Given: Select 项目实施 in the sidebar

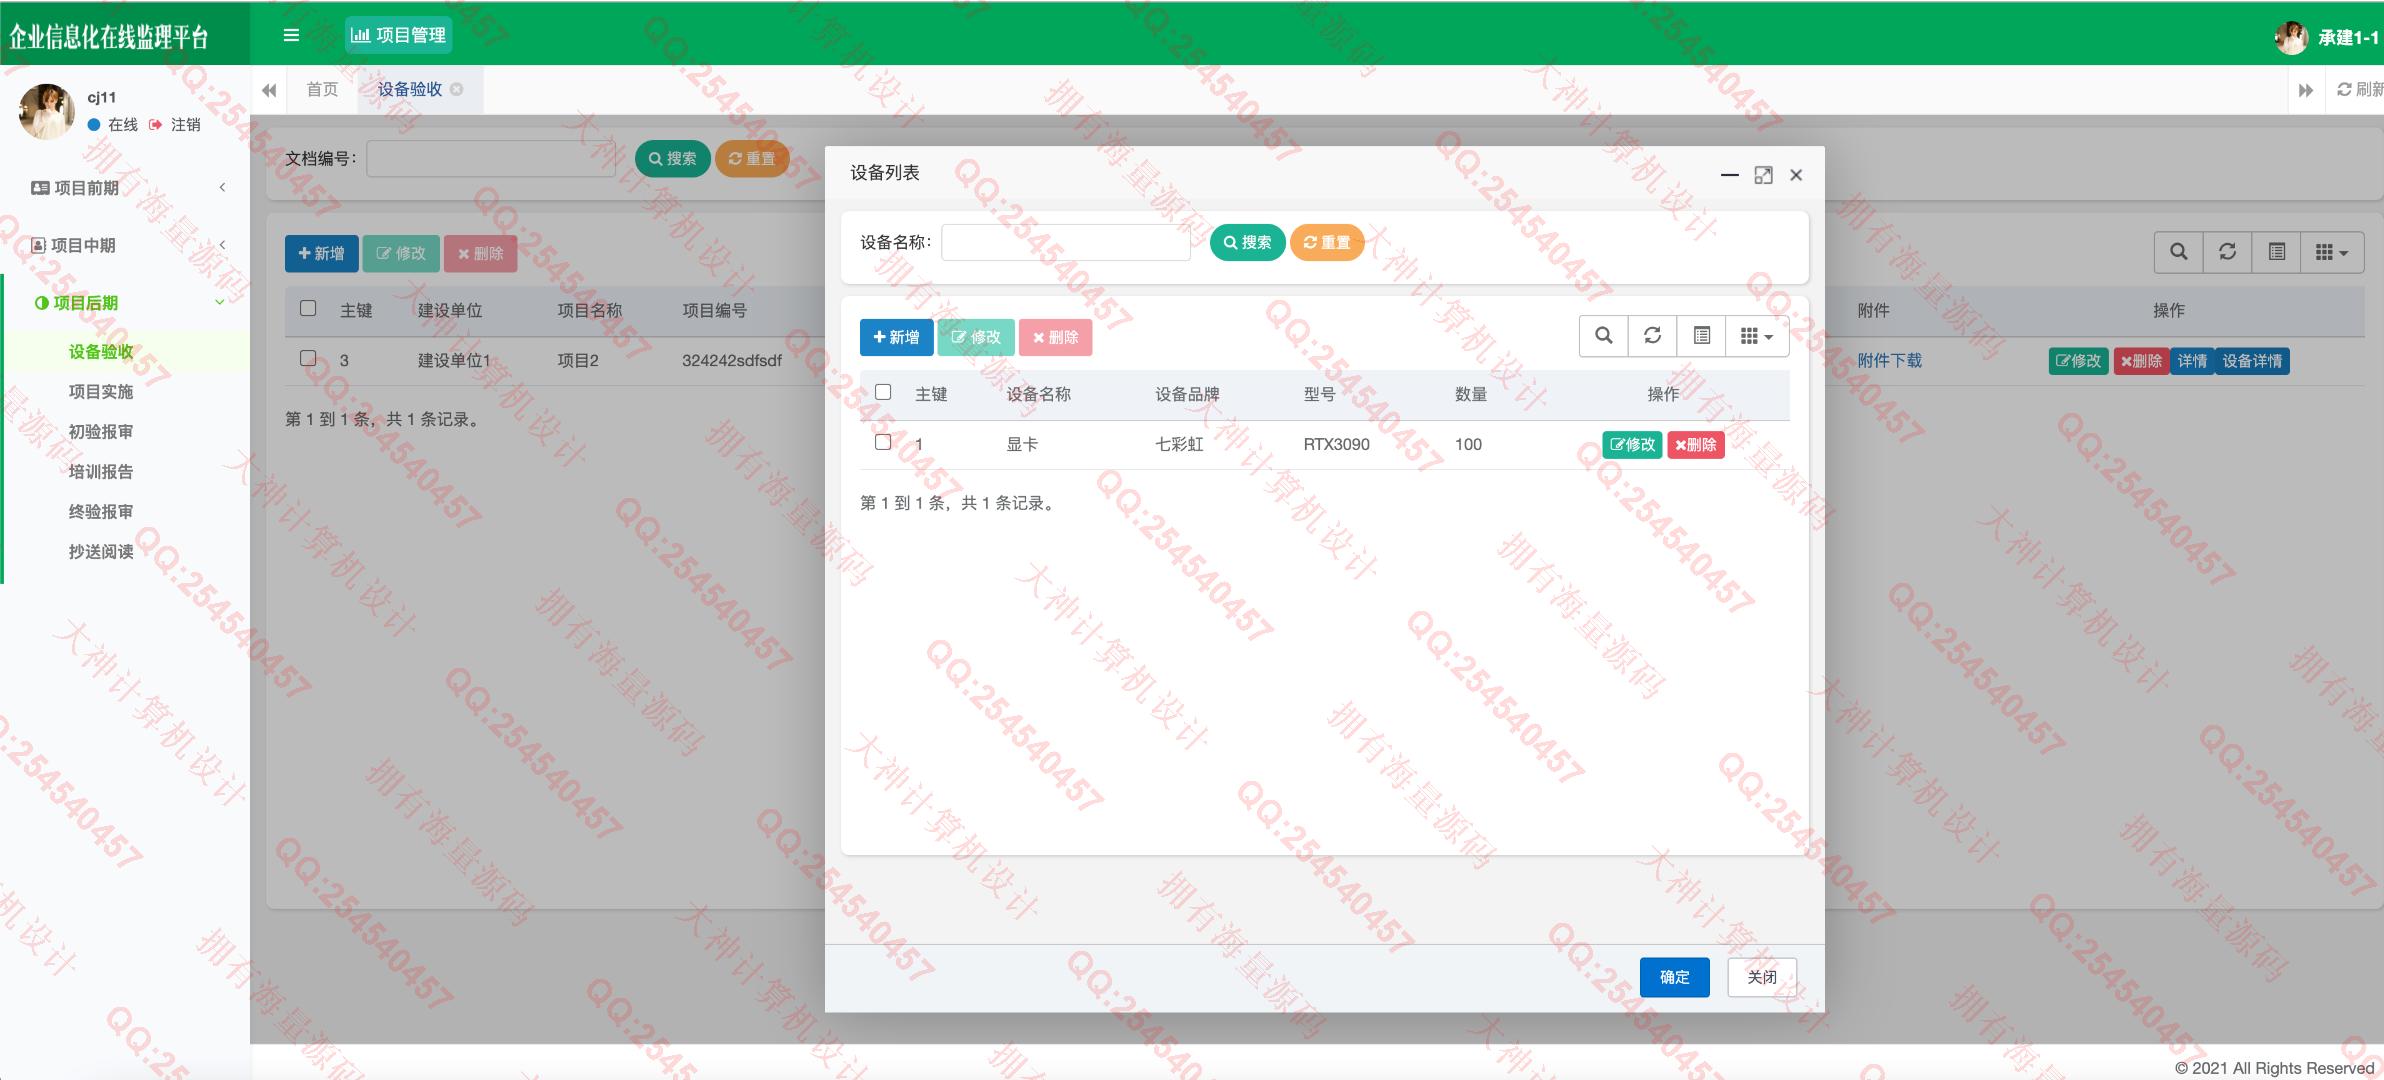Looking at the screenshot, I should [101, 391].
